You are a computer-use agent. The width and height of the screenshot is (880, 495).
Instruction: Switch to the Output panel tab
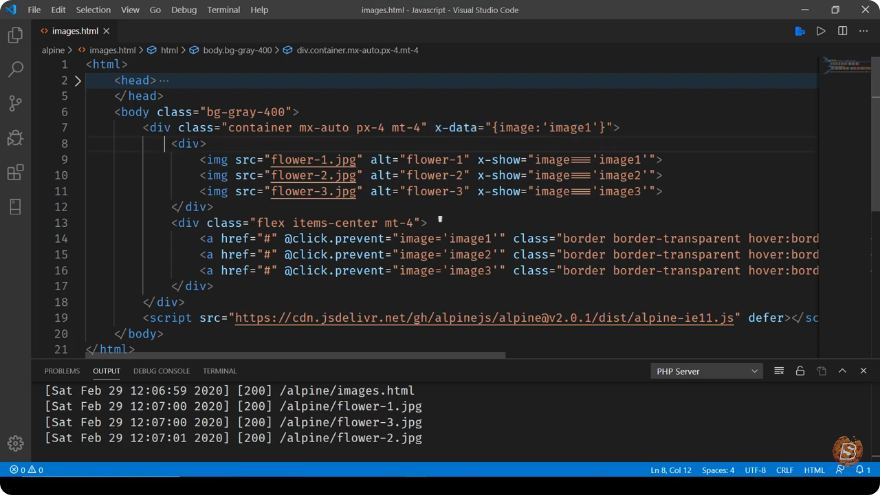pos(106,371)
